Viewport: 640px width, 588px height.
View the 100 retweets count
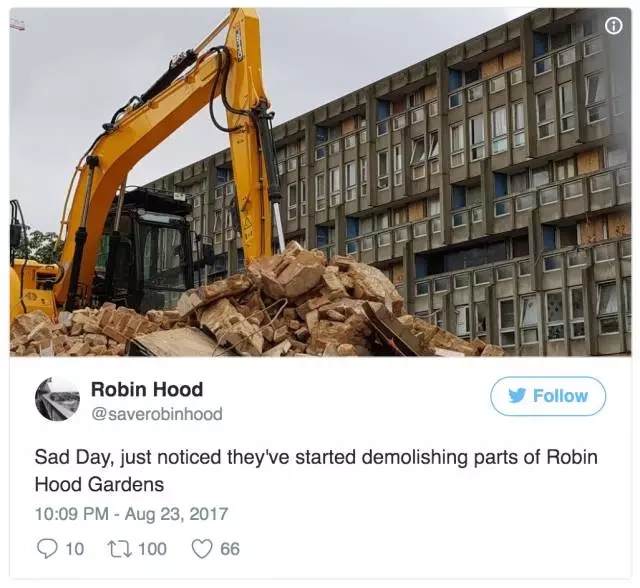coord(152,549)
